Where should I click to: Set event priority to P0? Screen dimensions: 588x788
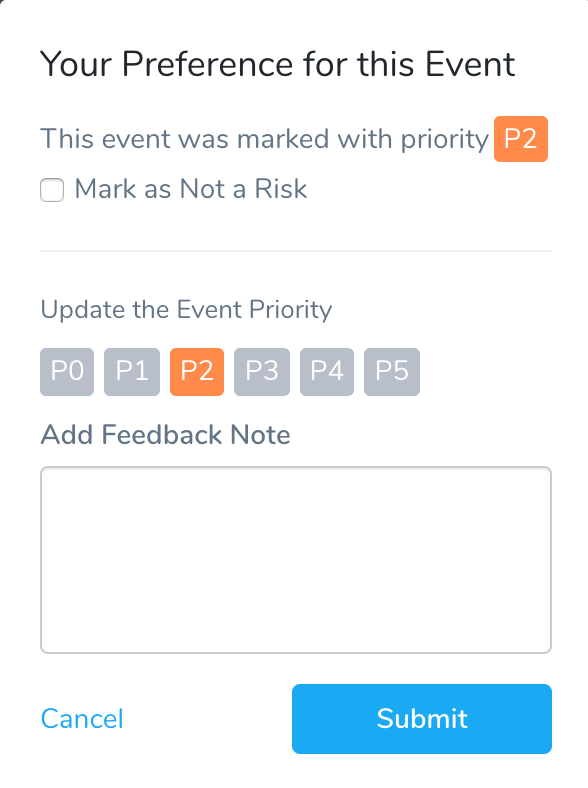[x=67, y=372]
